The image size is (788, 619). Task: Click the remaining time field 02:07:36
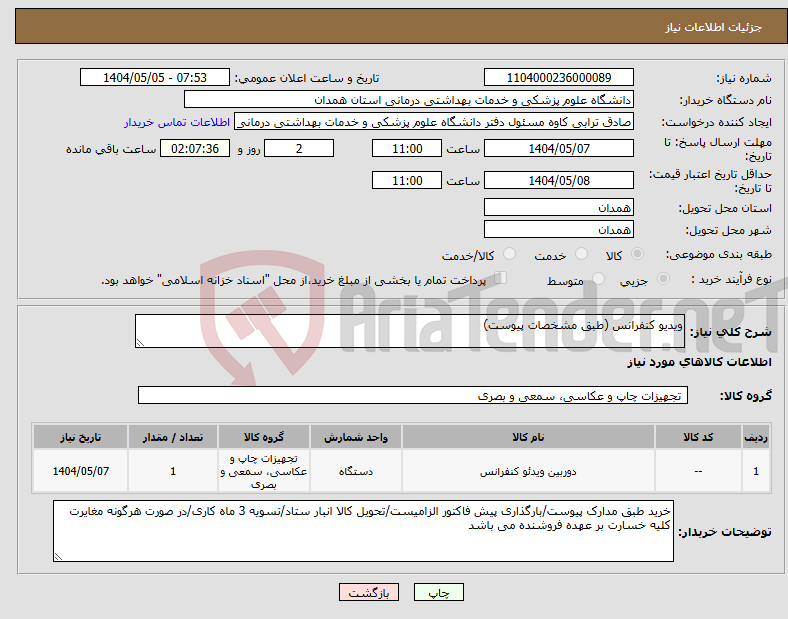click(195, 148)
